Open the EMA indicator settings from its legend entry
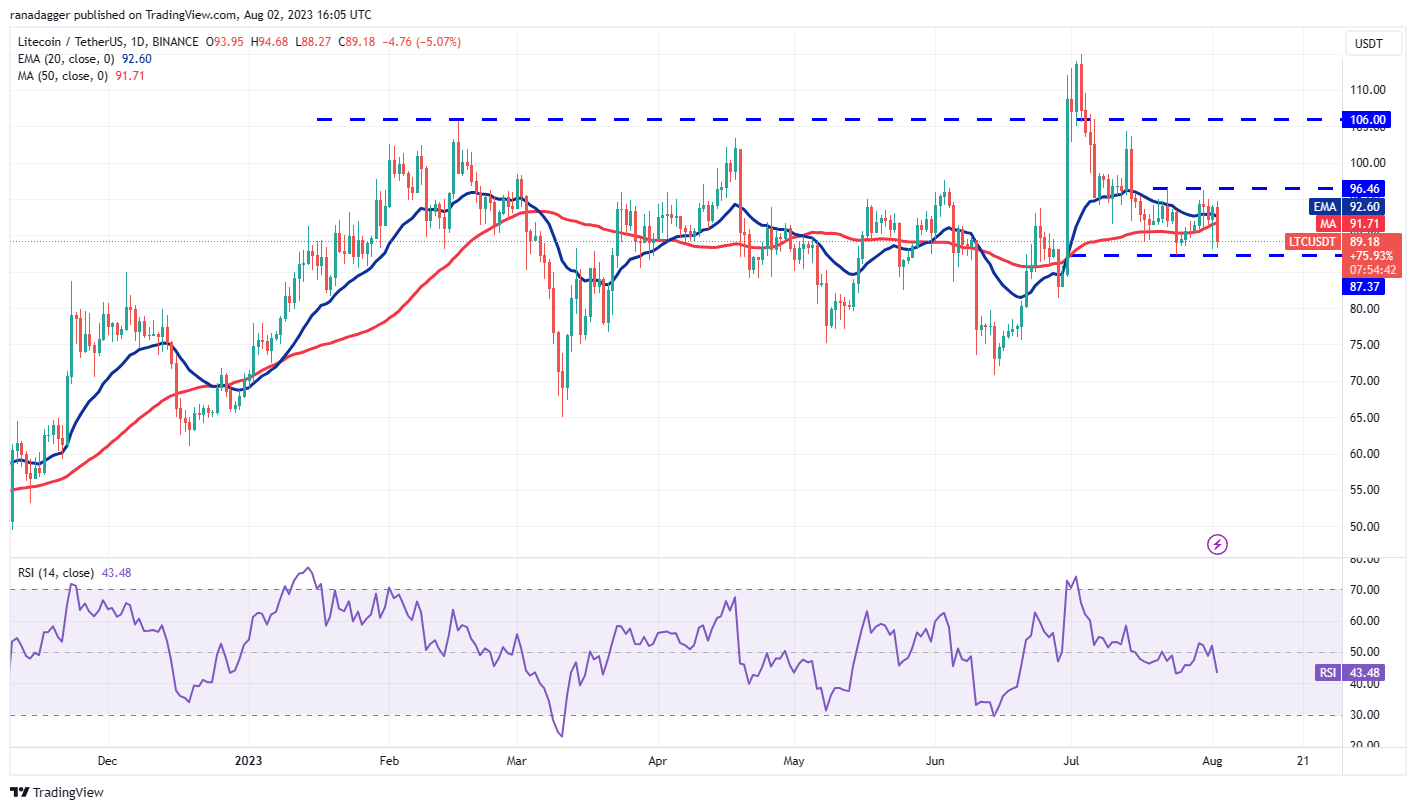1416x810 pixels. pos(63,59)
